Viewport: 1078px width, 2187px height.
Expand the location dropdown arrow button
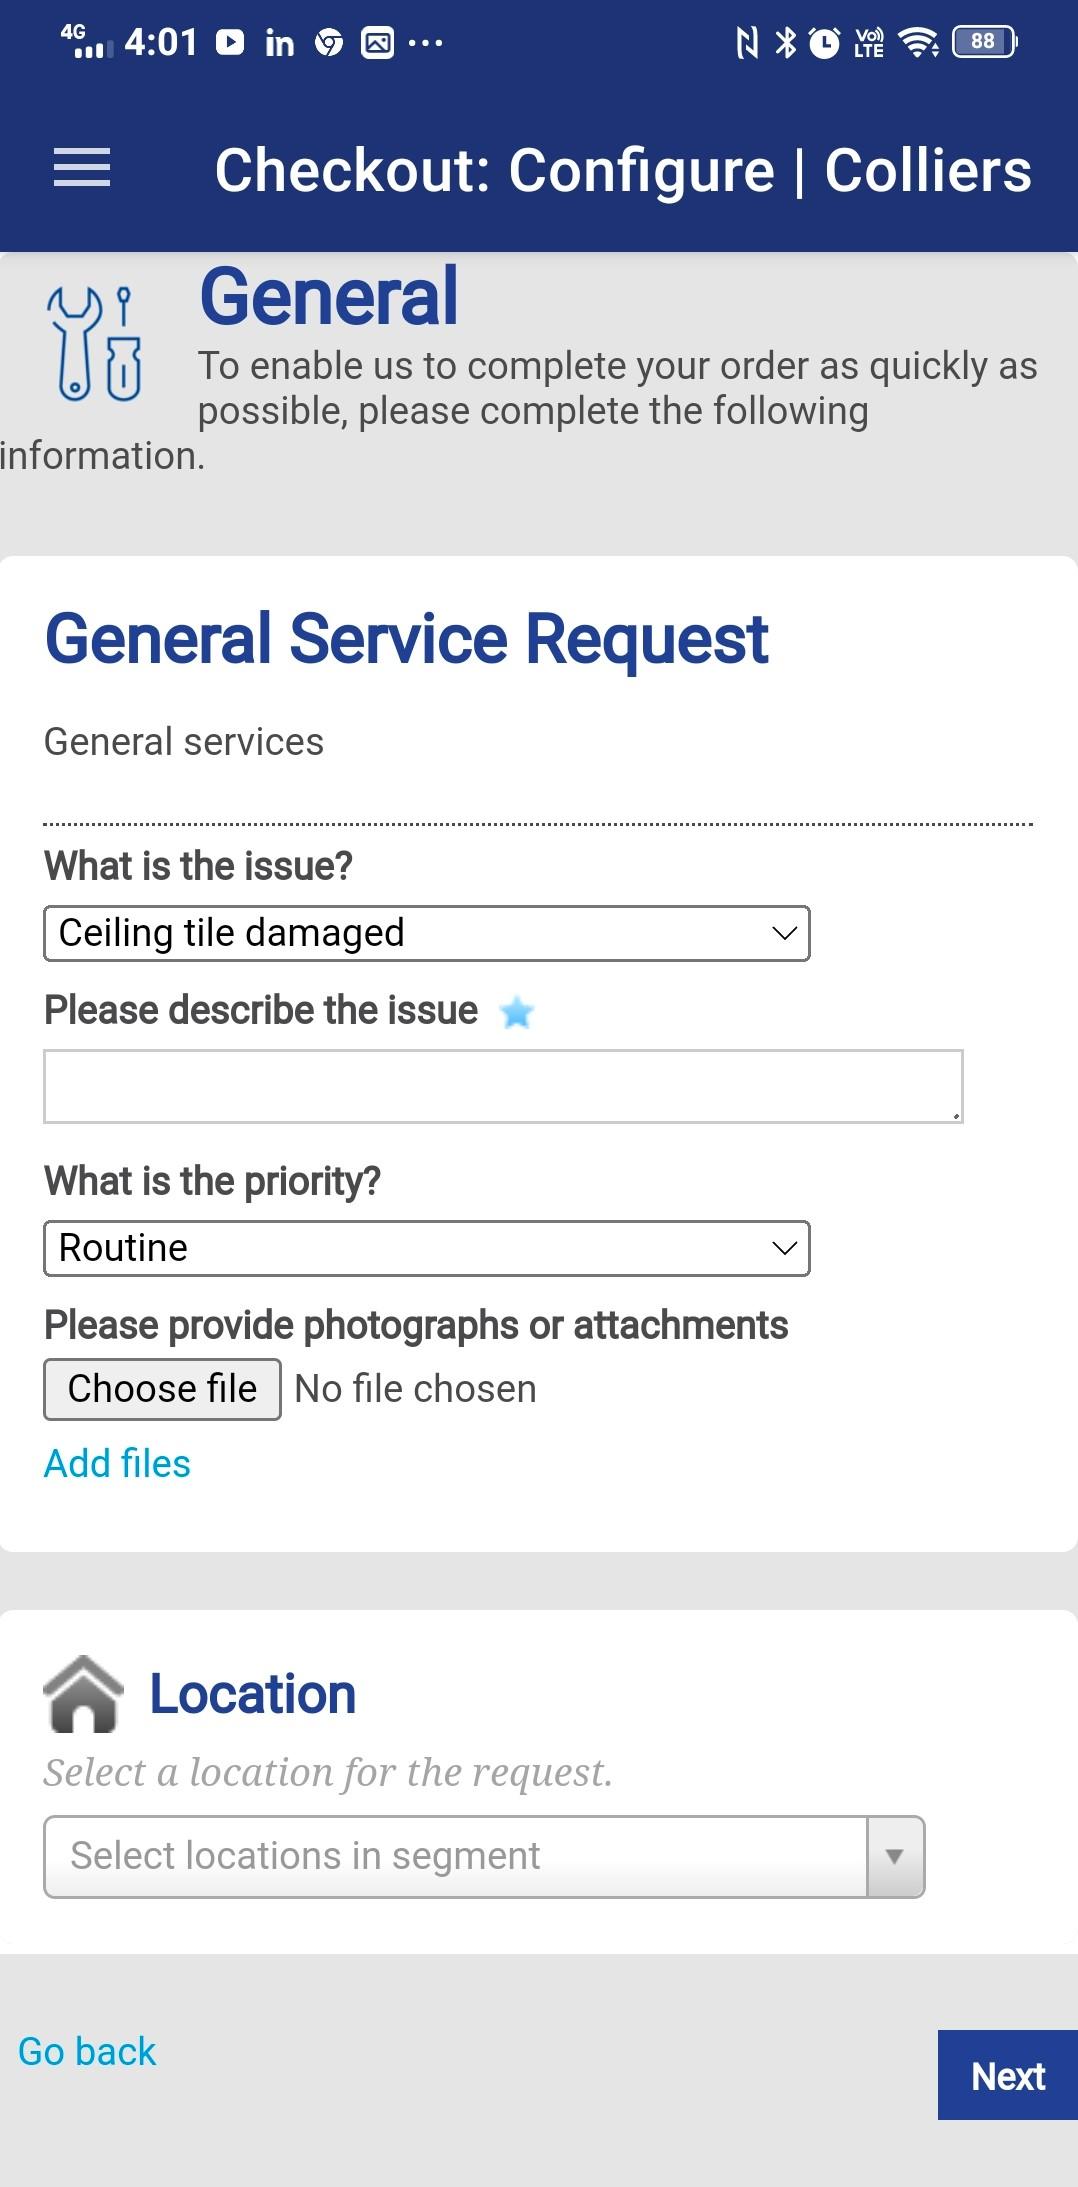(895, 1857)
